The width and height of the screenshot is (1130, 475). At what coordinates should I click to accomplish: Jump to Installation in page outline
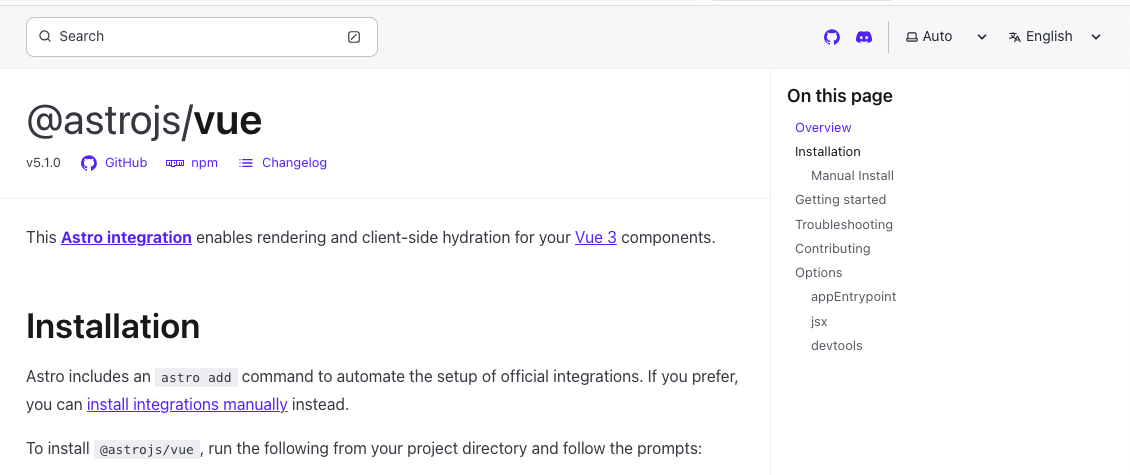[827, 151]
